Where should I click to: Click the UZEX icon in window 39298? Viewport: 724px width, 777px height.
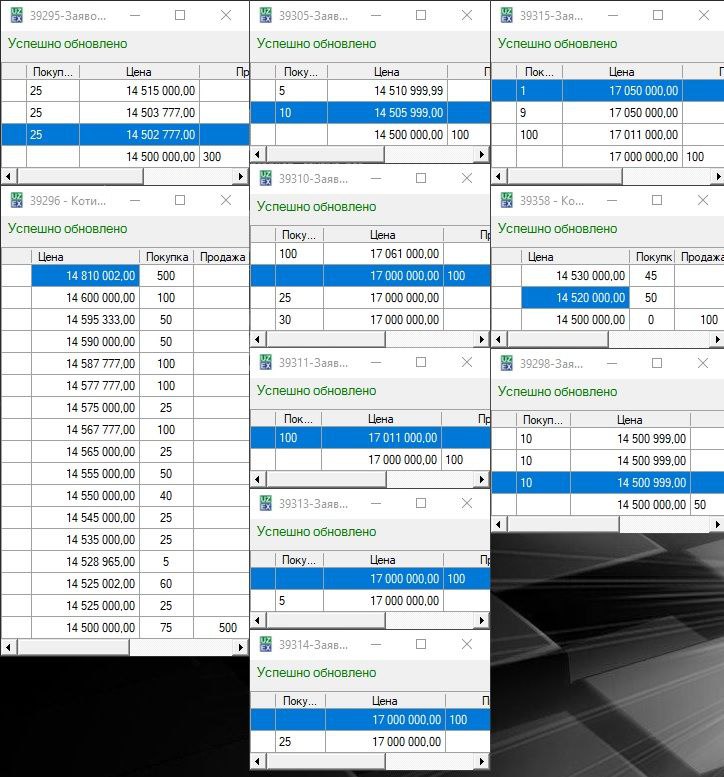pos(507,363)
